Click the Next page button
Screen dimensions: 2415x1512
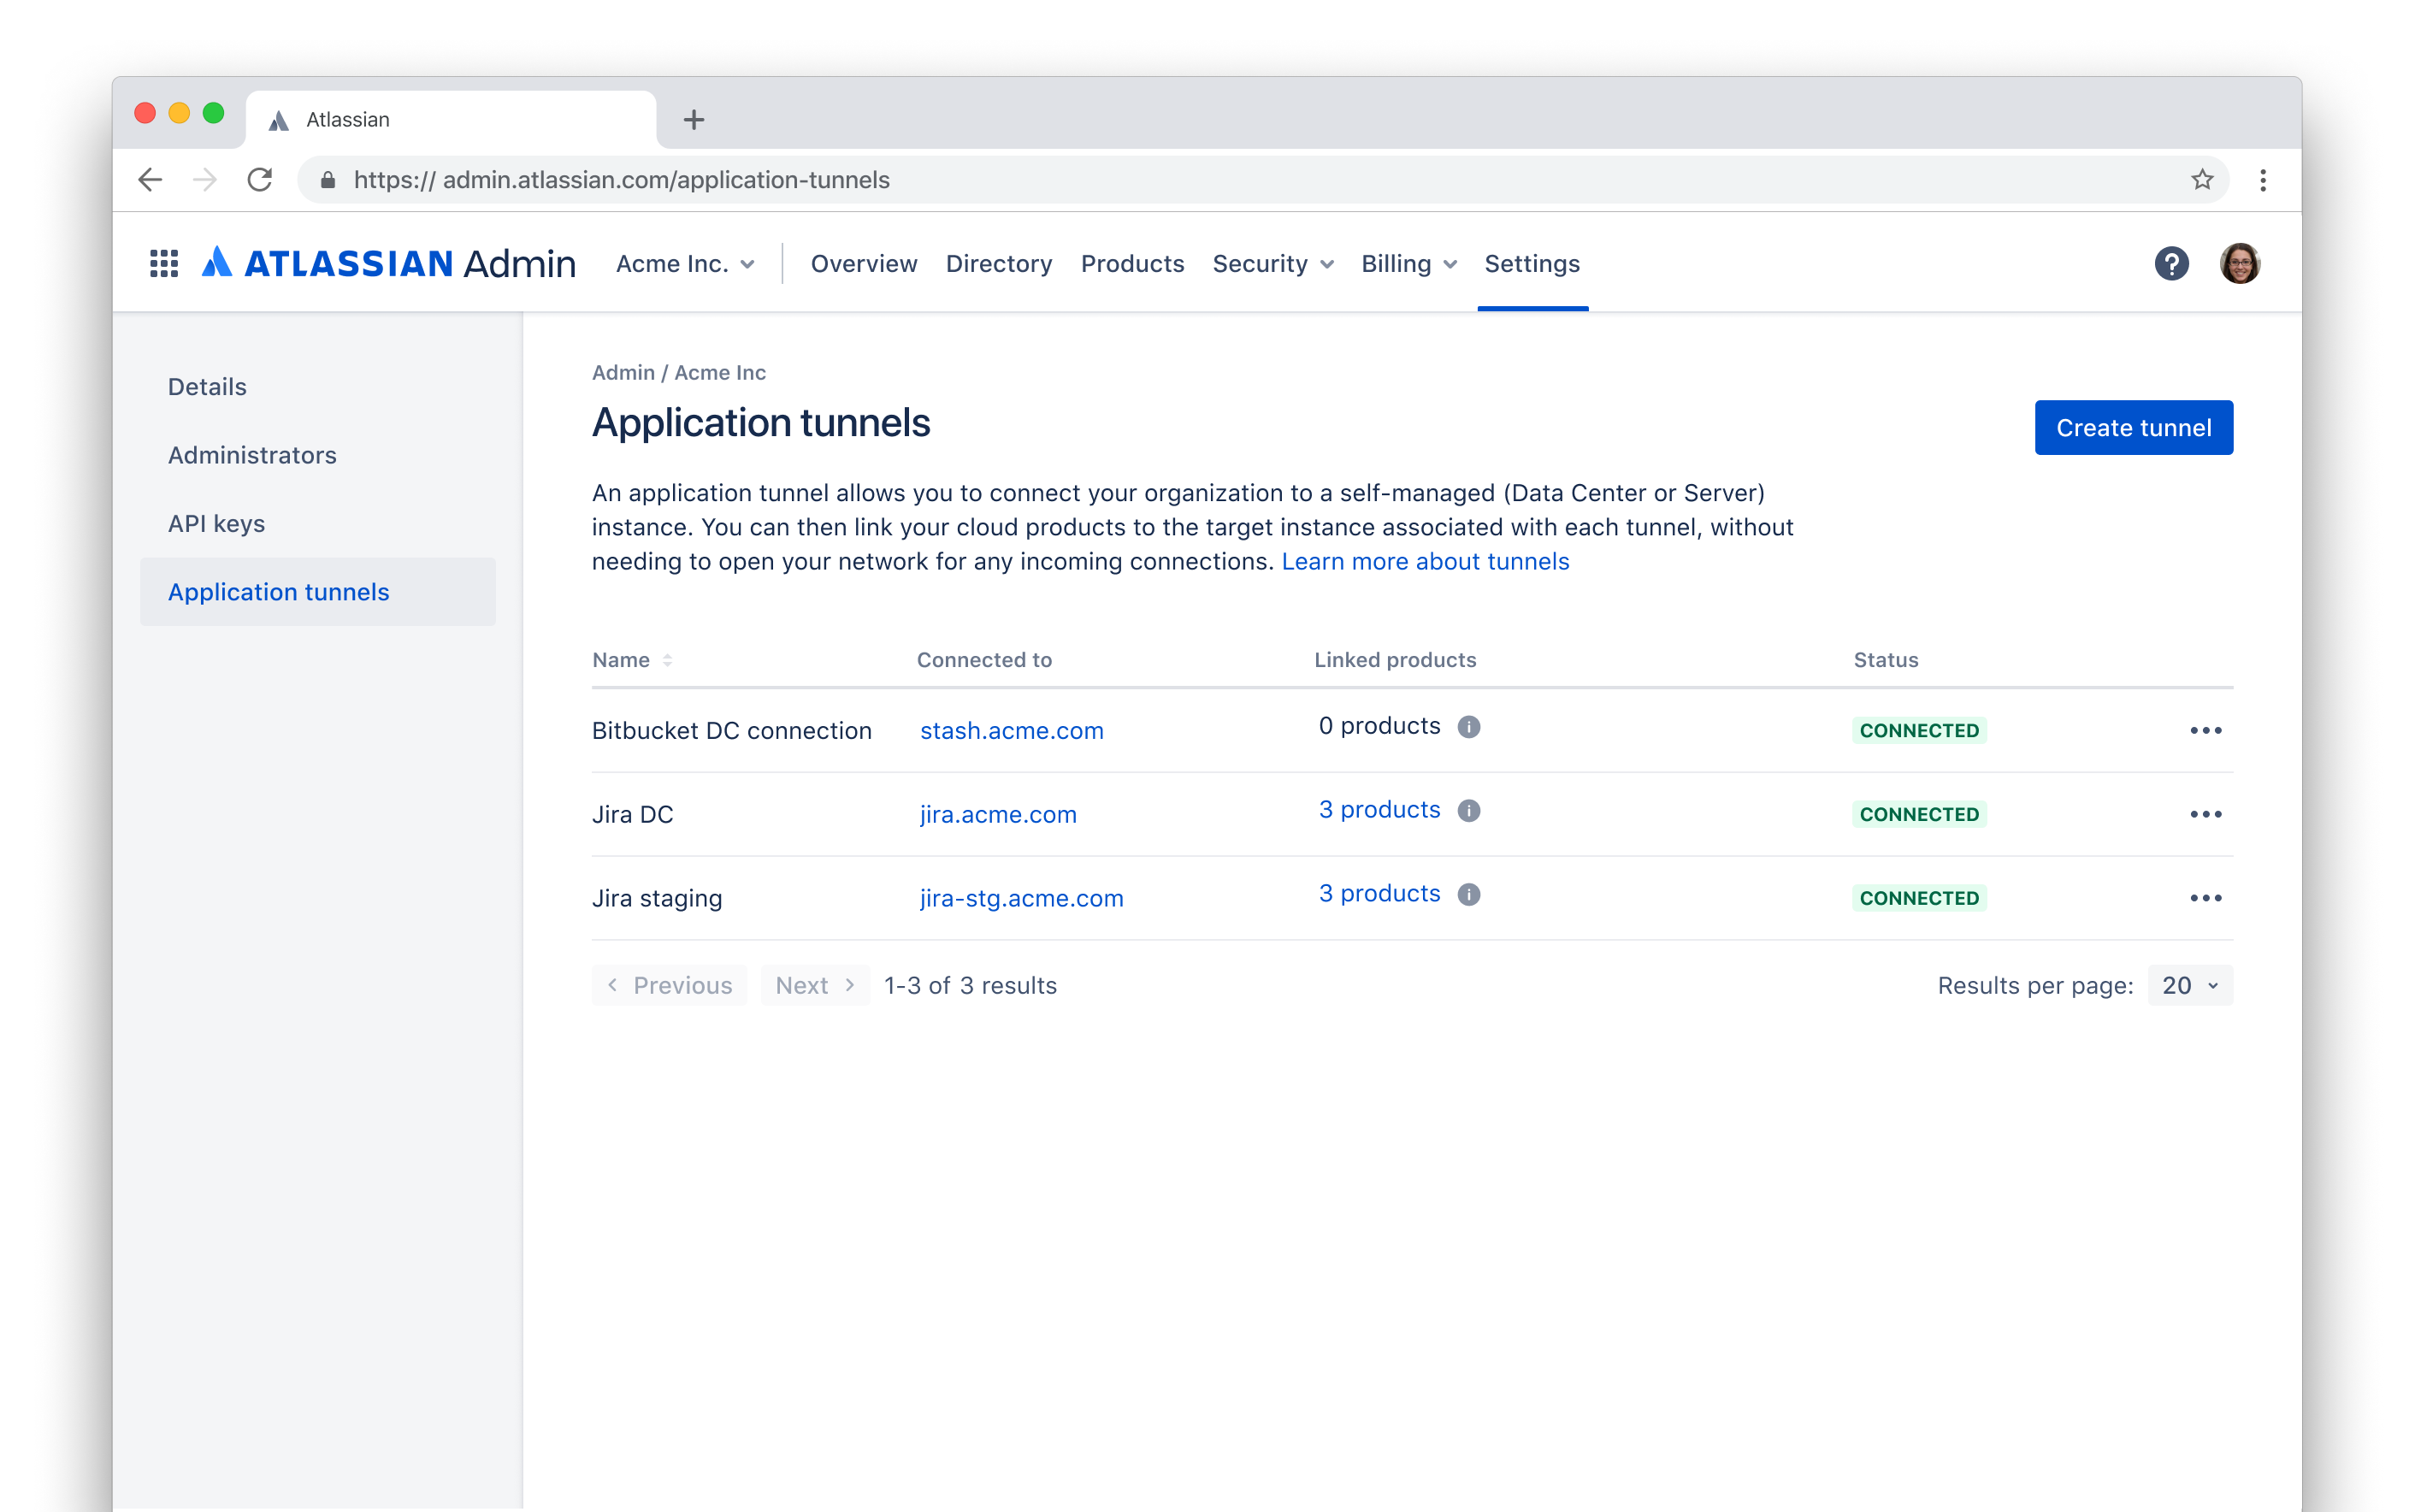coord(815,985)
